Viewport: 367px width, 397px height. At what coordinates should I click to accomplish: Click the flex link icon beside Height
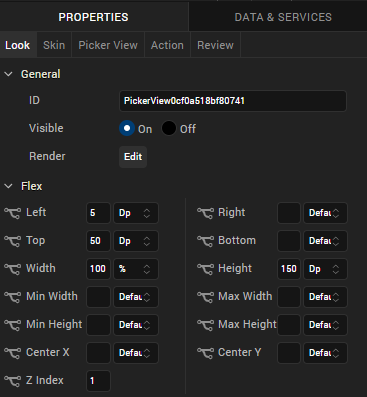point(205,269)
